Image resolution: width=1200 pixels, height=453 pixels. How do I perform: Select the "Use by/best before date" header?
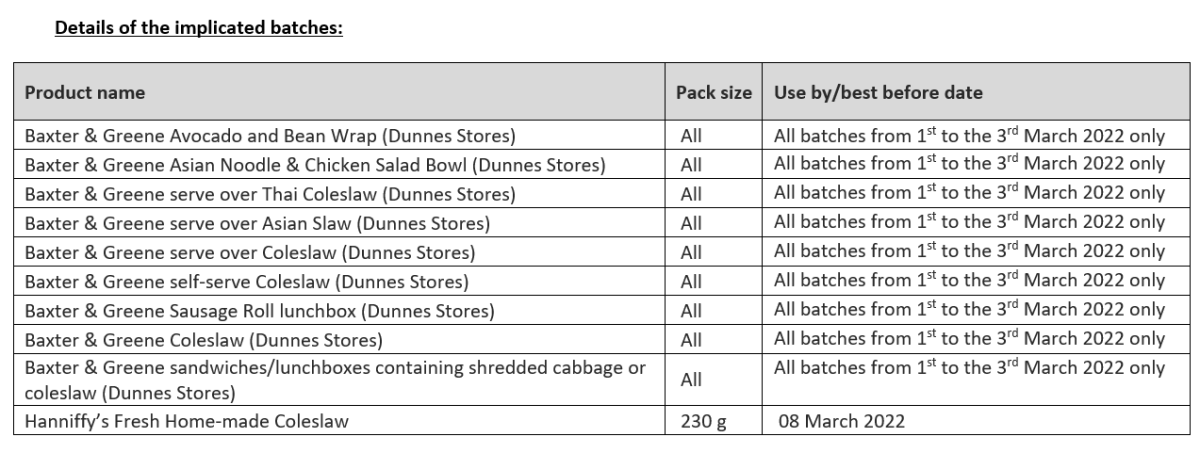coord(878,93)
